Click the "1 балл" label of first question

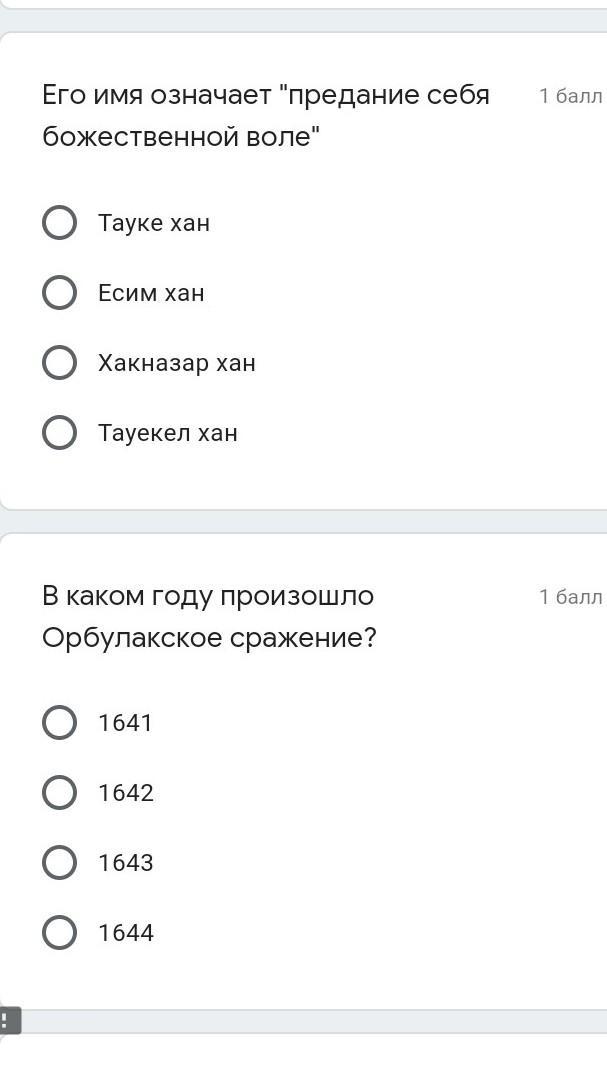[570, 96]
